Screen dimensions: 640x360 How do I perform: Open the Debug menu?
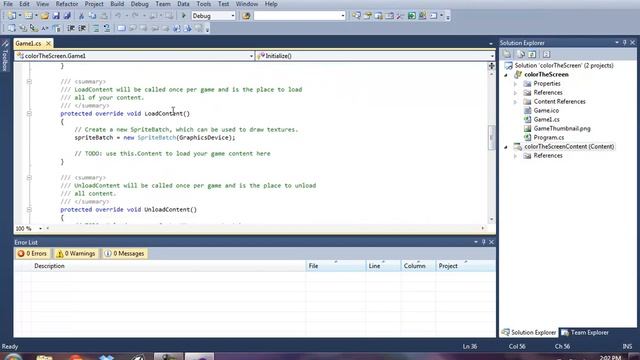click(140, 4)
